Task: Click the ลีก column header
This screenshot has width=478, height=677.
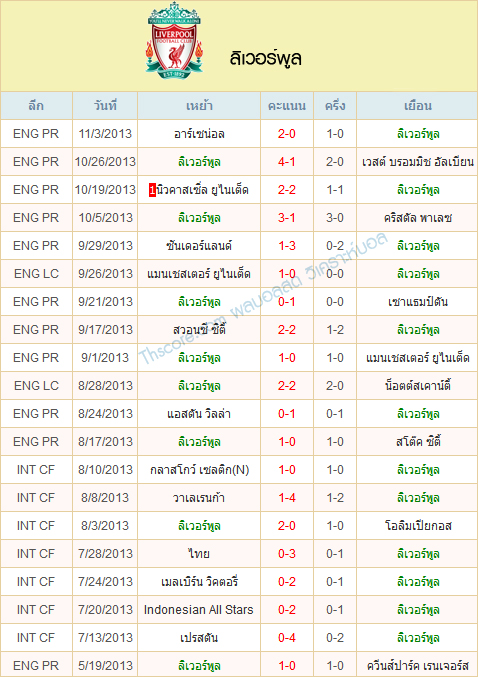Action: [x=36, y=106]
